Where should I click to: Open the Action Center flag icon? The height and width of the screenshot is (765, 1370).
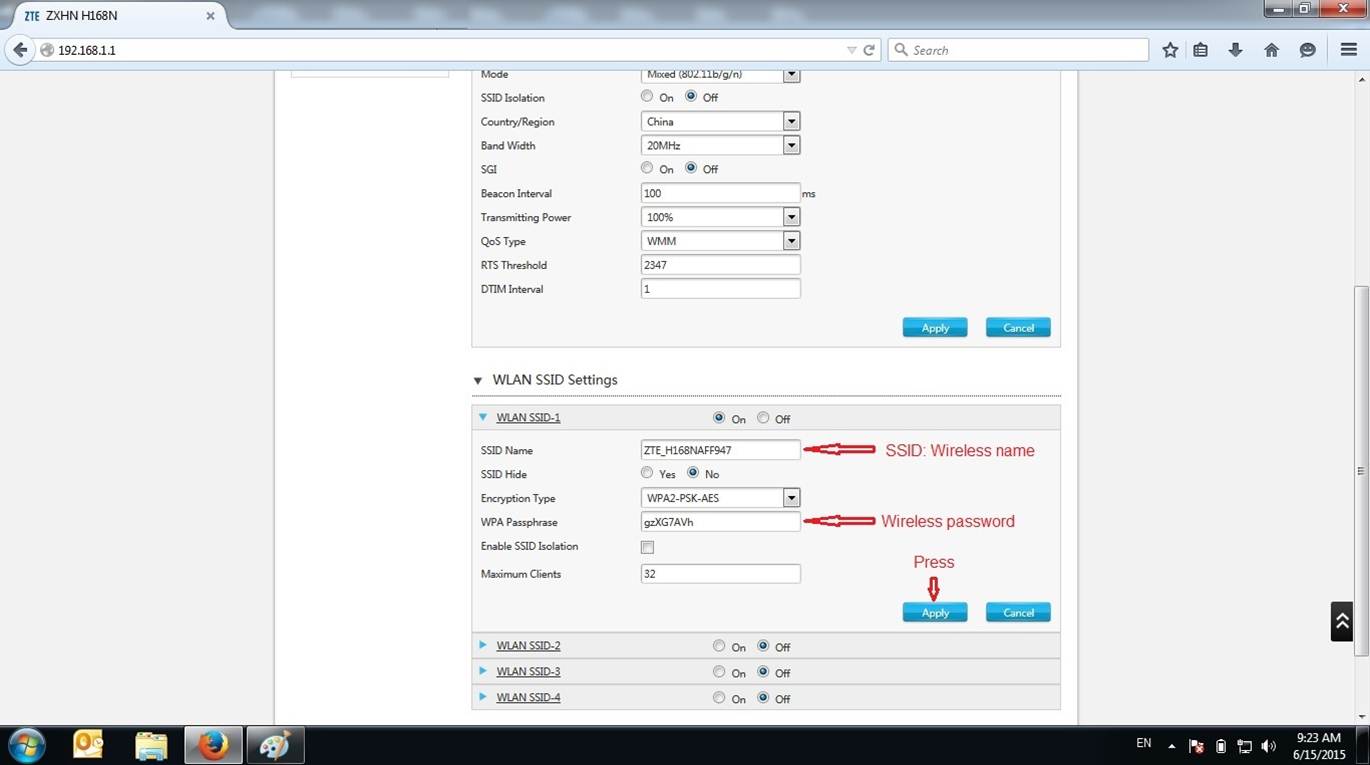(1196, 746)
